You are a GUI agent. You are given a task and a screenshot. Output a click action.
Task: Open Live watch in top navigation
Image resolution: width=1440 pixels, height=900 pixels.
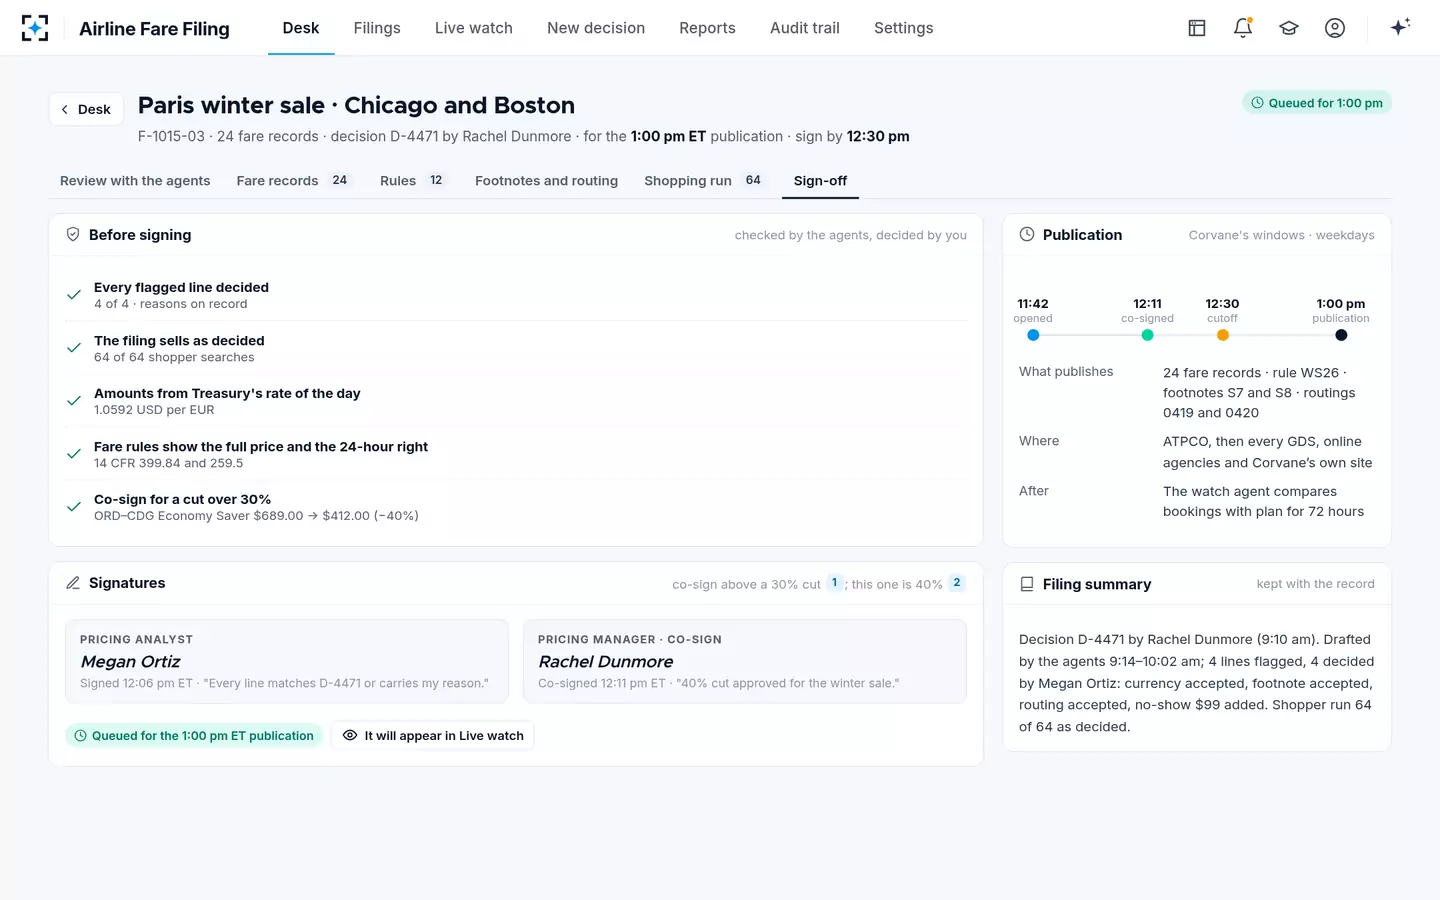[474, 28]
